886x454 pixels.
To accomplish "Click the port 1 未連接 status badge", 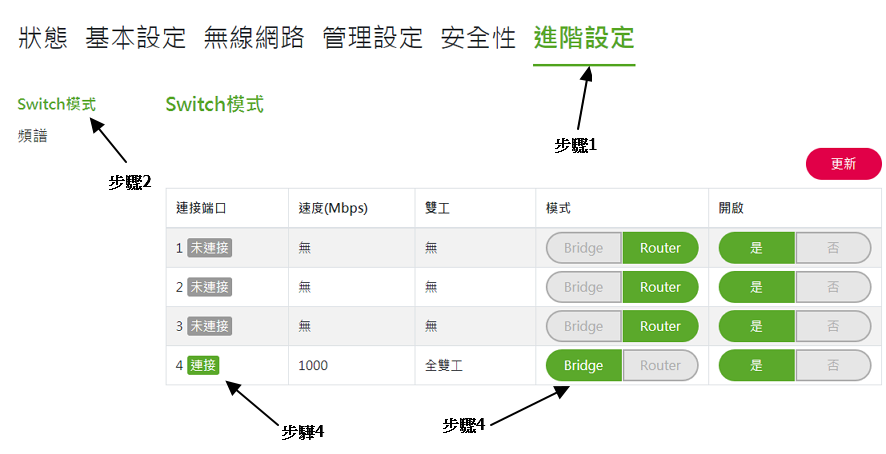I will (210, 248).
